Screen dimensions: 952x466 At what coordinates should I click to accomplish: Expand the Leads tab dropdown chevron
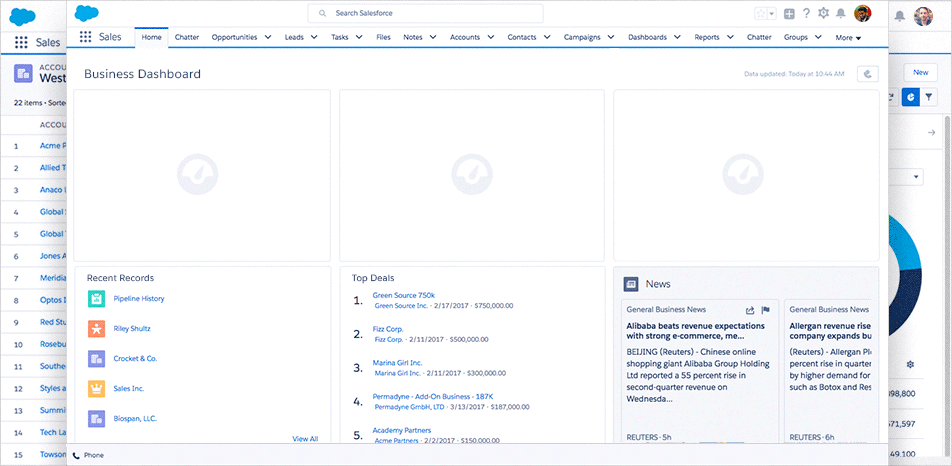coord(314,37)
